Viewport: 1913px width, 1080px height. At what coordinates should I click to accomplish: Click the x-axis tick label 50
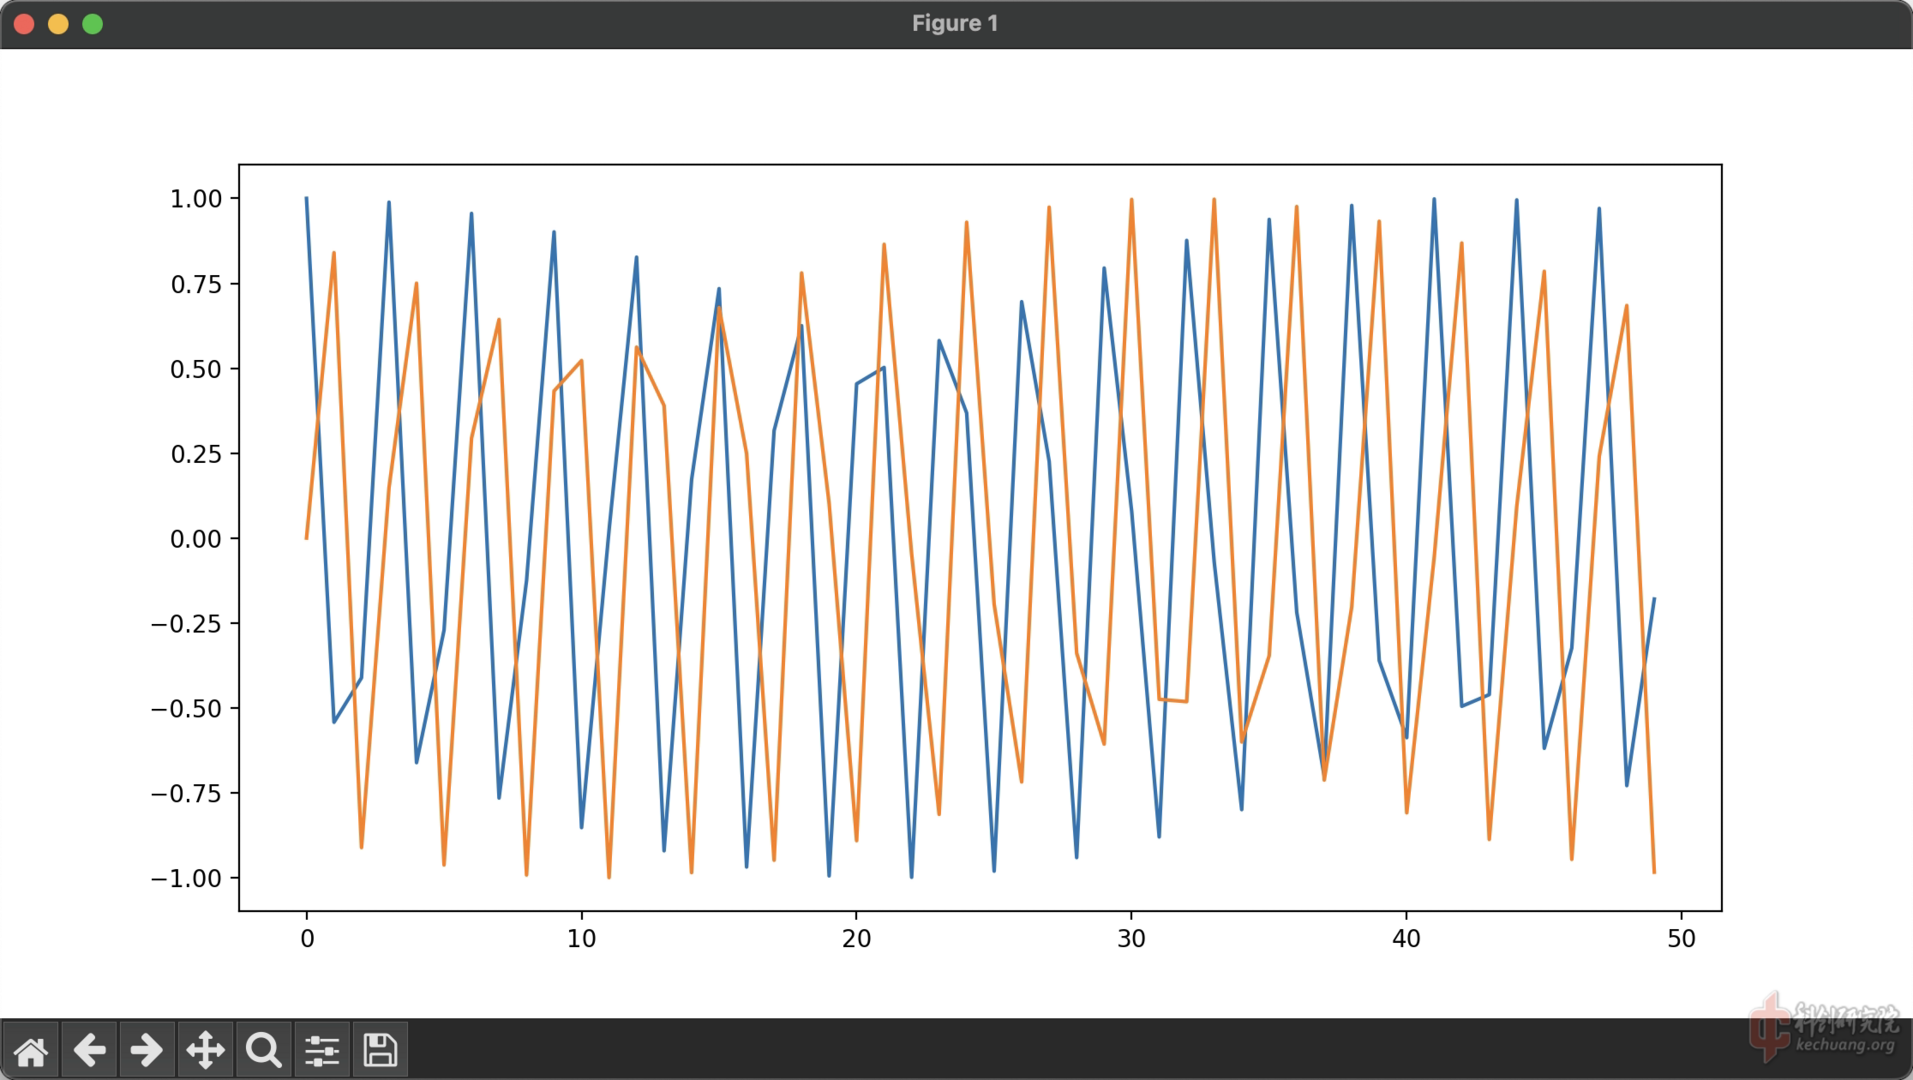pos(1681,939)
